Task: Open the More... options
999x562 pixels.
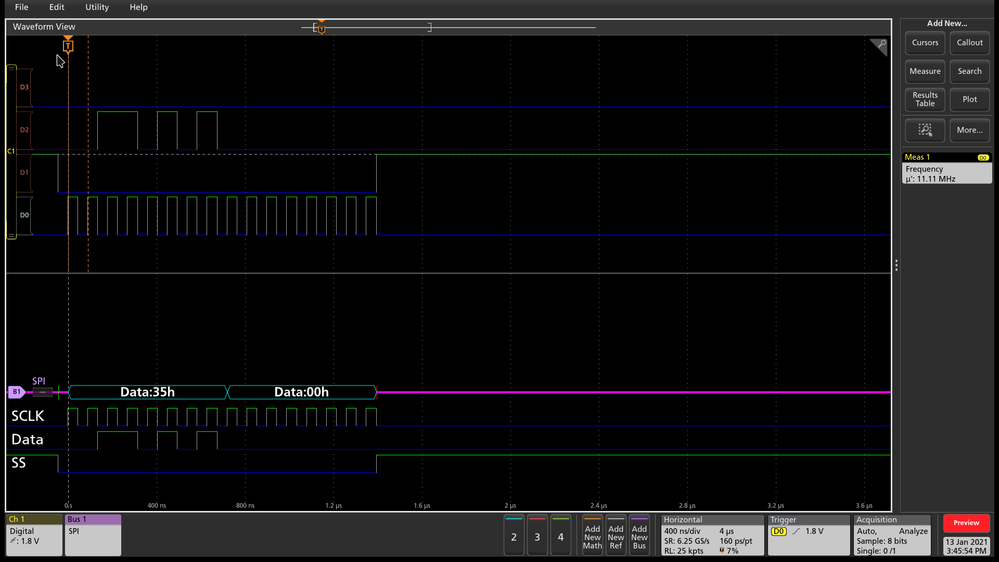Action: tap(969, 130)
